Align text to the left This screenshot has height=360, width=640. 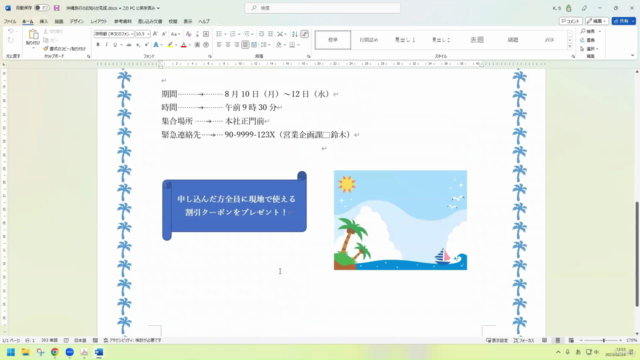point(219,45)
